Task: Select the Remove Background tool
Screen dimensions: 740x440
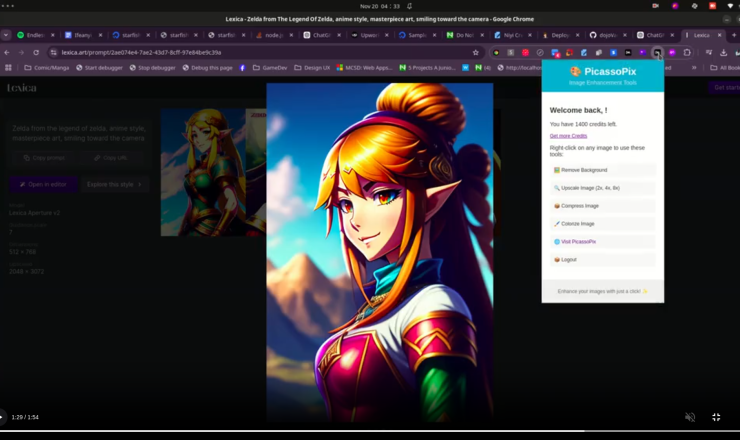Action: (603, 170)
